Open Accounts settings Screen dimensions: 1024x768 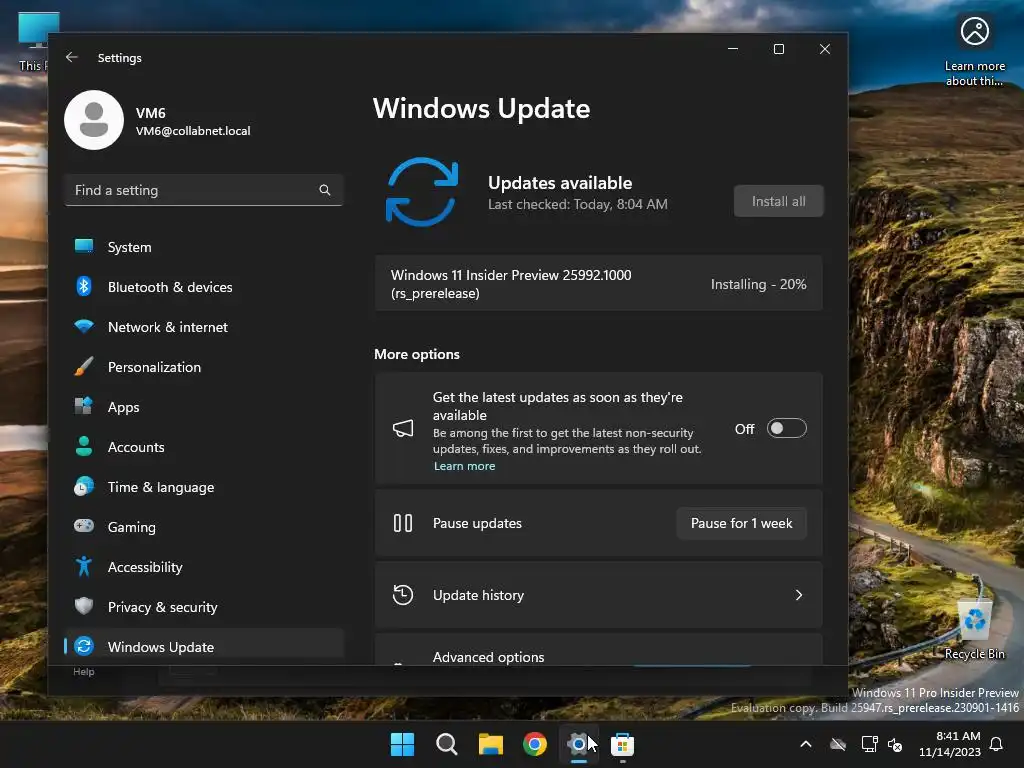coord(204,447)
